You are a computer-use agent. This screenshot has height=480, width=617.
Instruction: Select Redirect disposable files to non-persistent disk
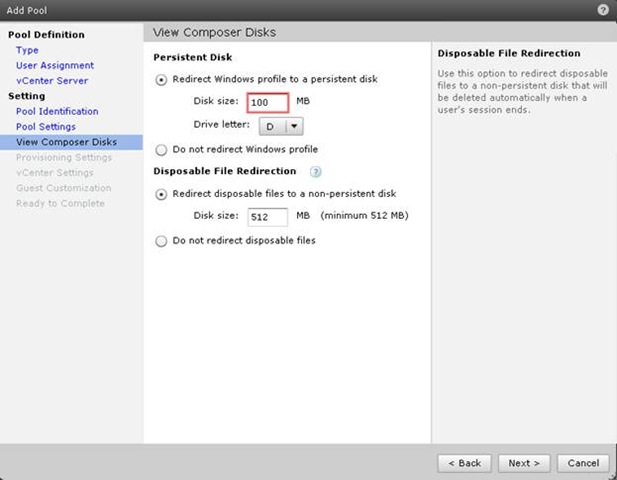pos(161,194)
